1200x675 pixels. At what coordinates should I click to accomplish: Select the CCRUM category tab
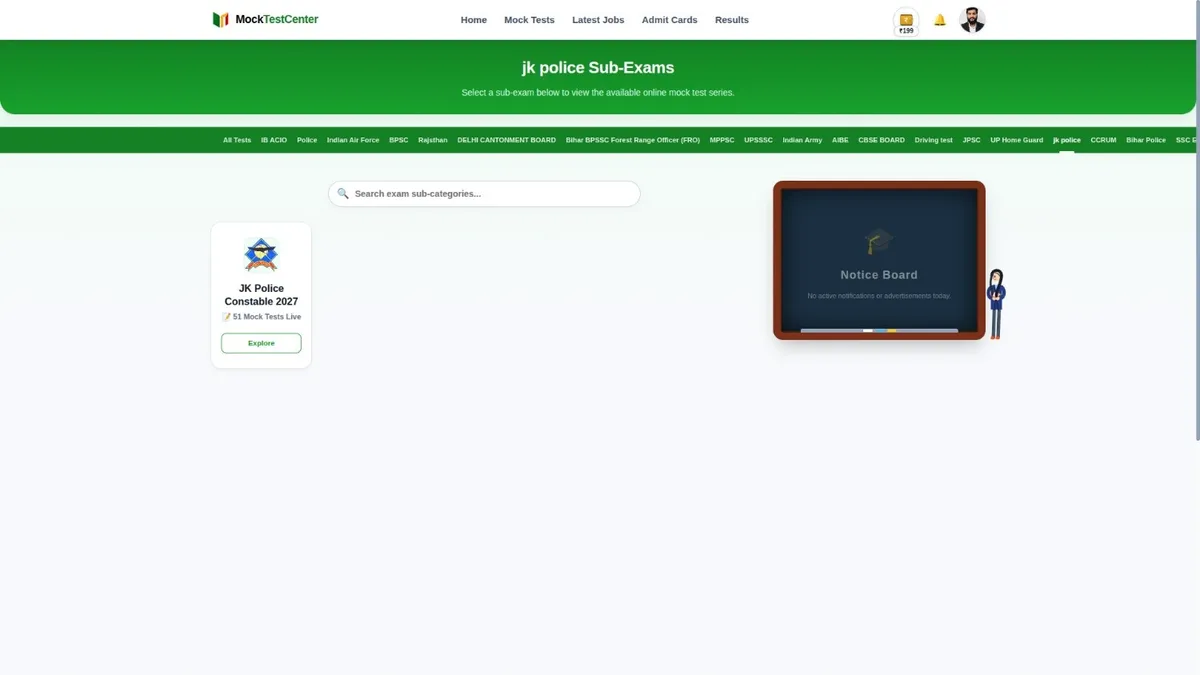point(1103,140)
